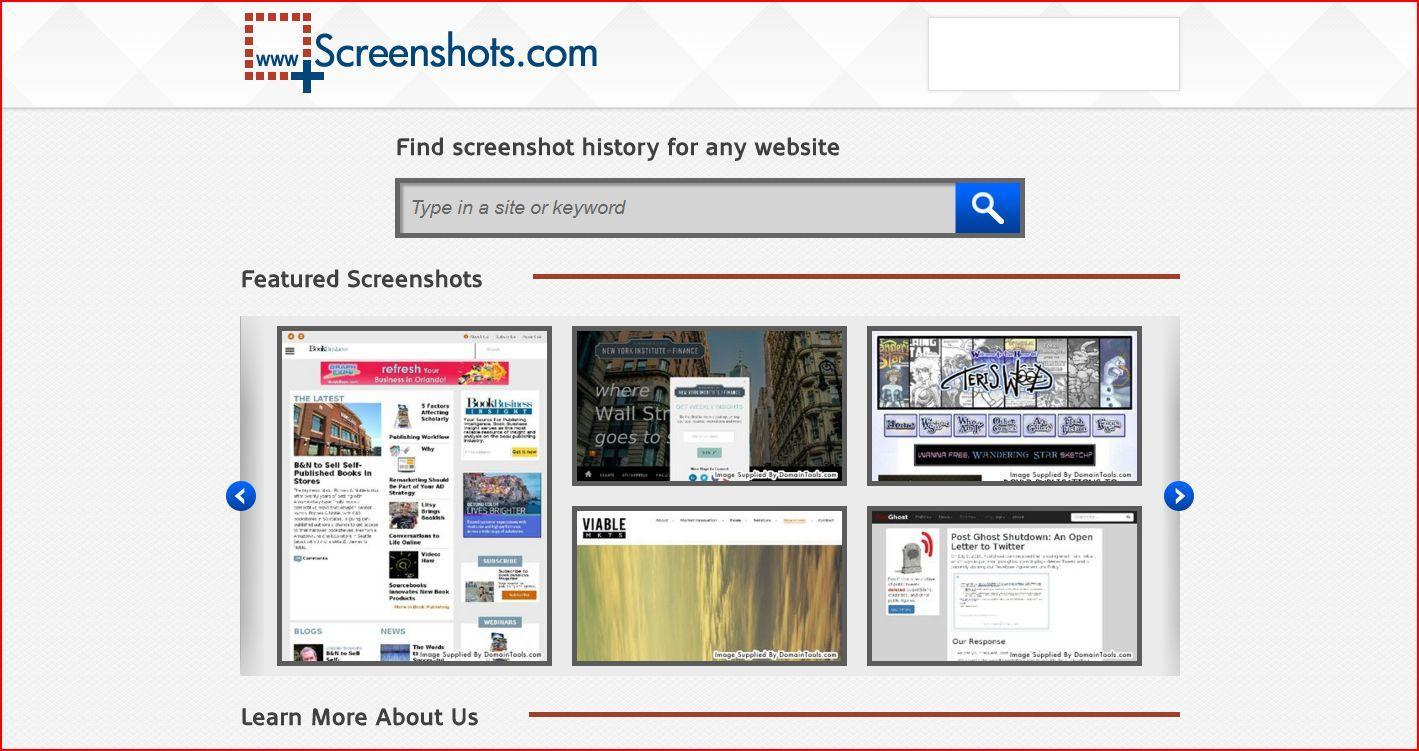Click the blank white banner in header
The width and height of the screenshot is (1419, 751).
(1053, 54)
